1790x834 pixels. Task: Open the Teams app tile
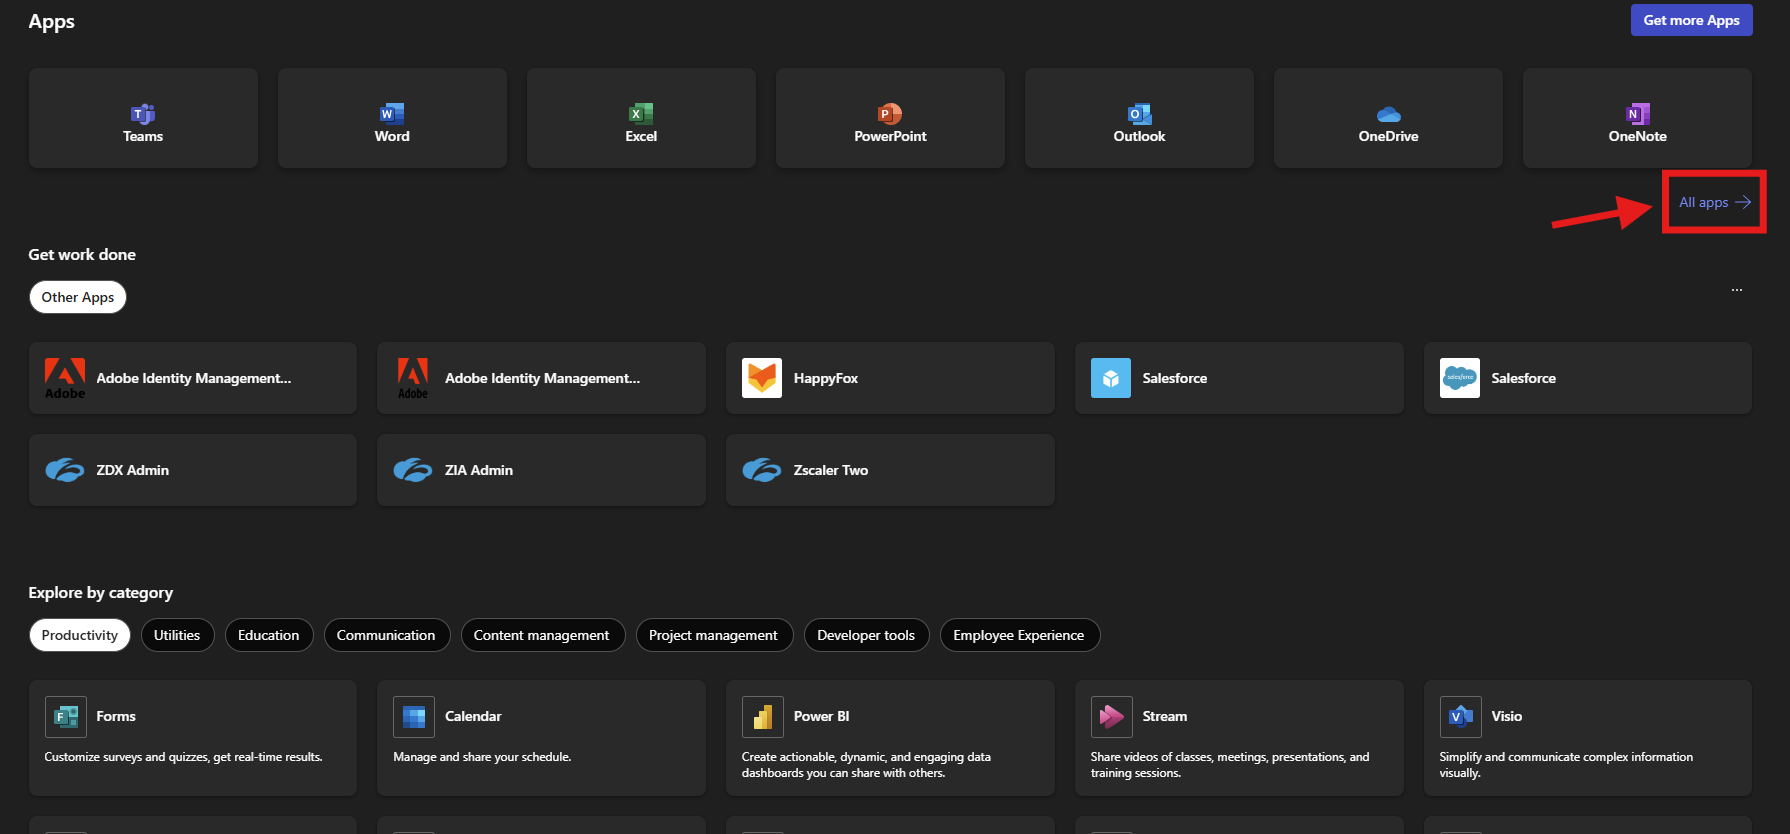coord(143,118)
